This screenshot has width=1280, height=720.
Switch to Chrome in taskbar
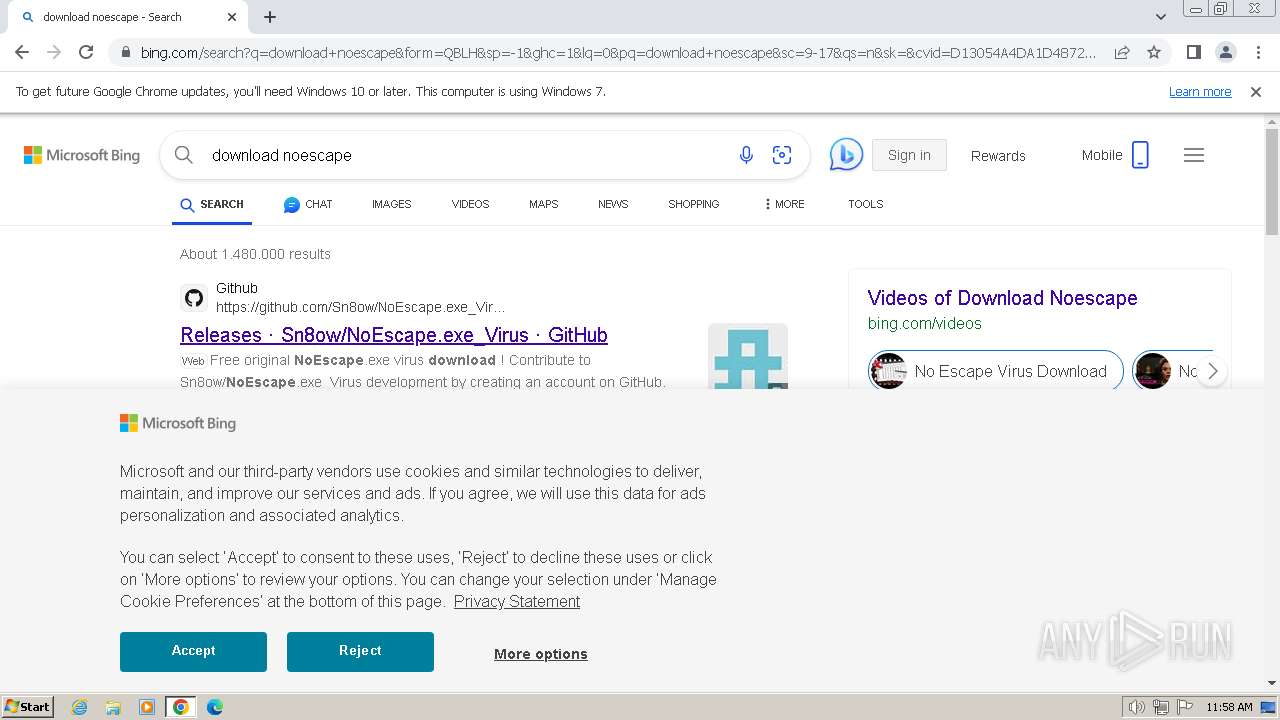(180, 707)
